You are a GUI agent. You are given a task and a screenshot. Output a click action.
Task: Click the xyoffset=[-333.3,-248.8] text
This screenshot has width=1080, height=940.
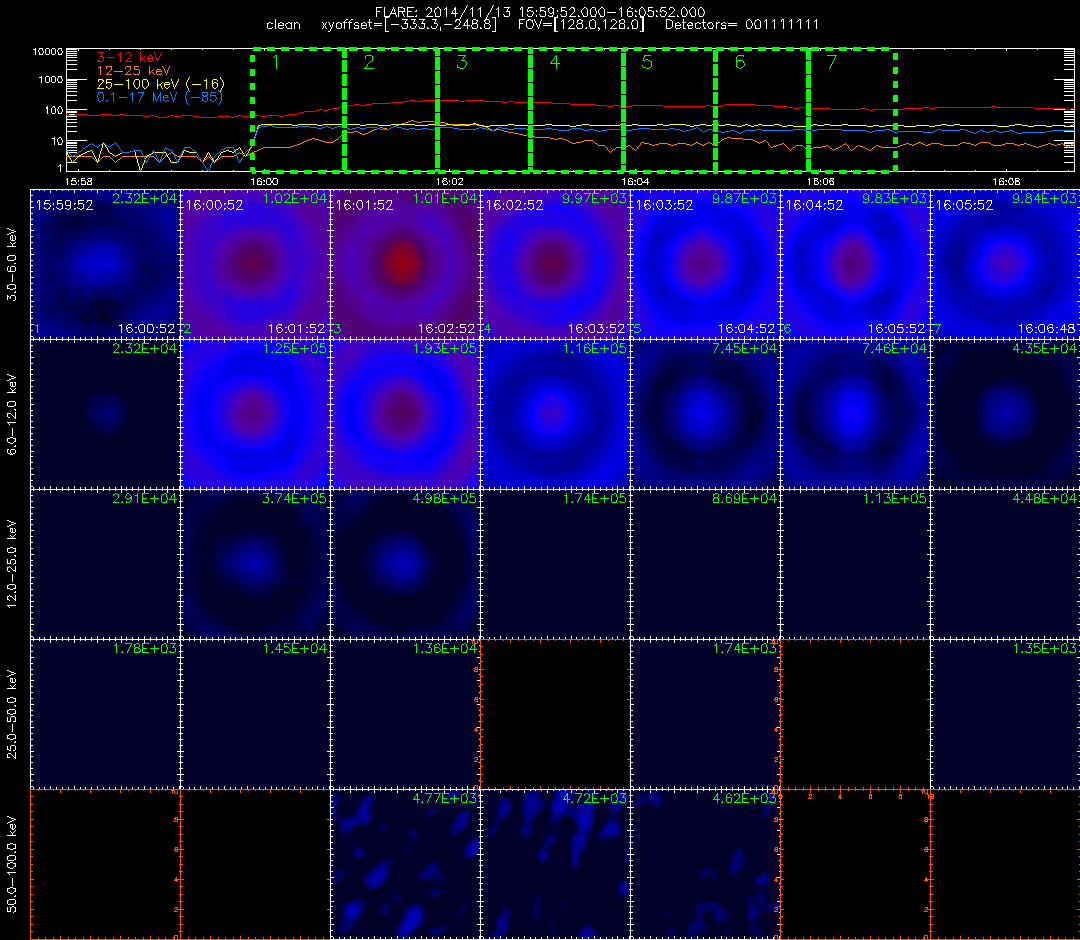409,25
